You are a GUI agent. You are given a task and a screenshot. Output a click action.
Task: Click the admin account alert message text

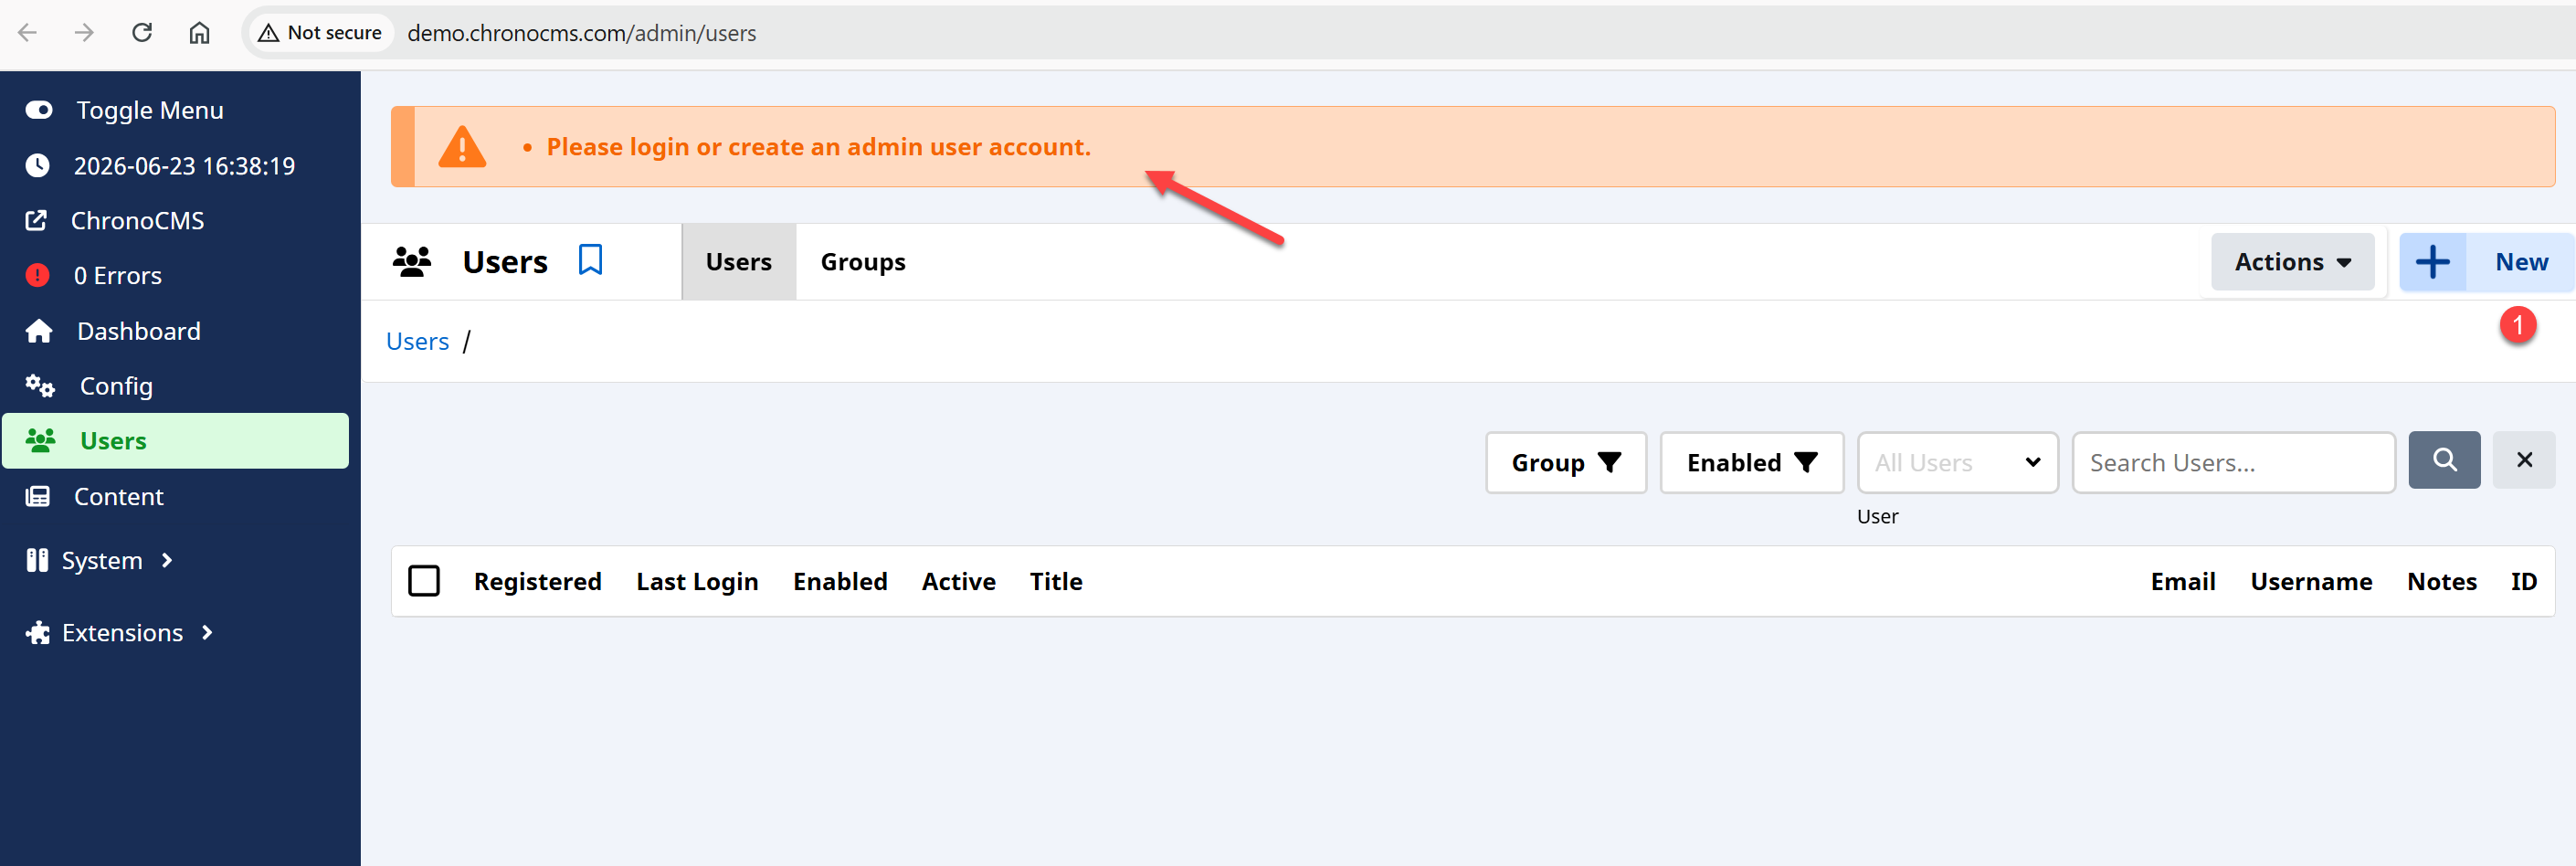(818, 147)
